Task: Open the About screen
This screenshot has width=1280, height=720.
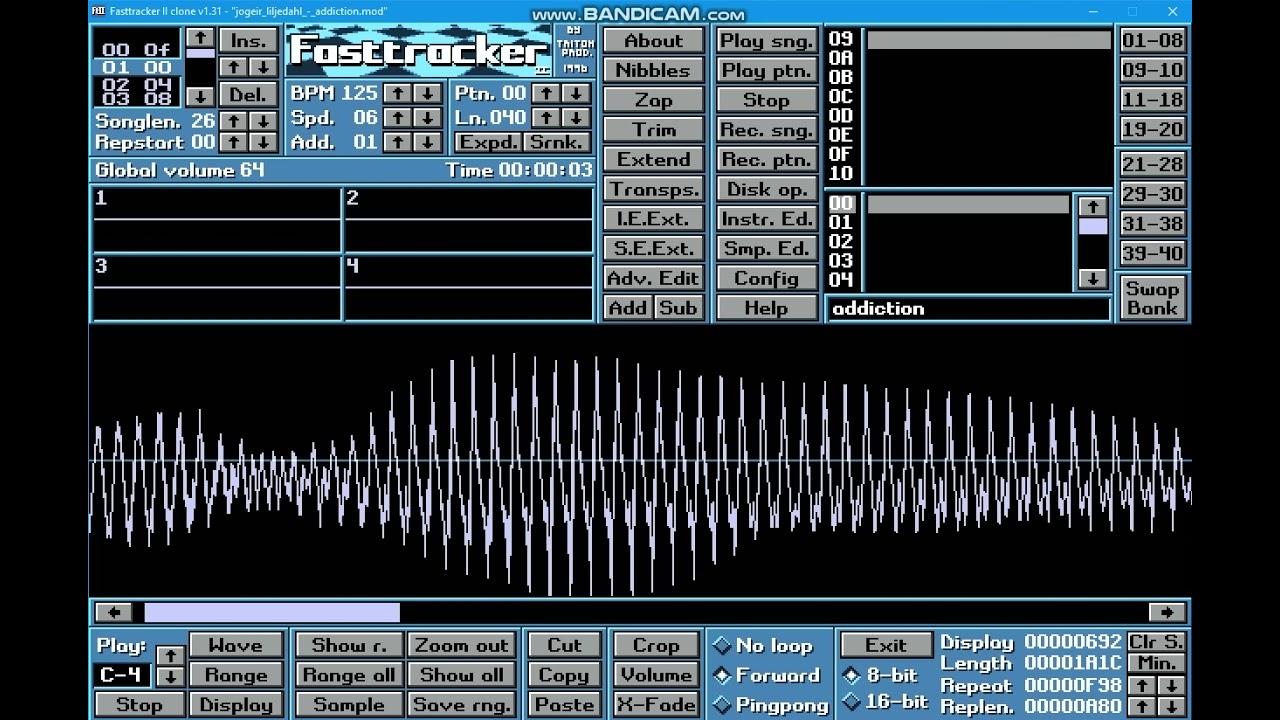Action: (653, 41)
